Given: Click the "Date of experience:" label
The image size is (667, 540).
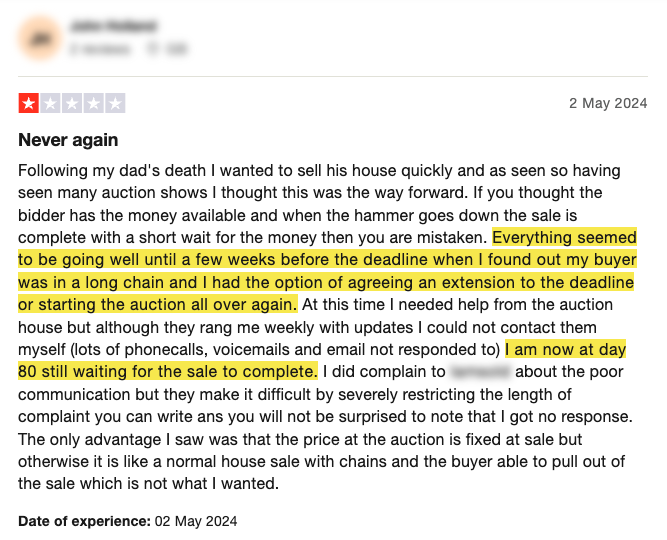Looking at the screenshot, I should pyautogui.click(x=84, y=521).
